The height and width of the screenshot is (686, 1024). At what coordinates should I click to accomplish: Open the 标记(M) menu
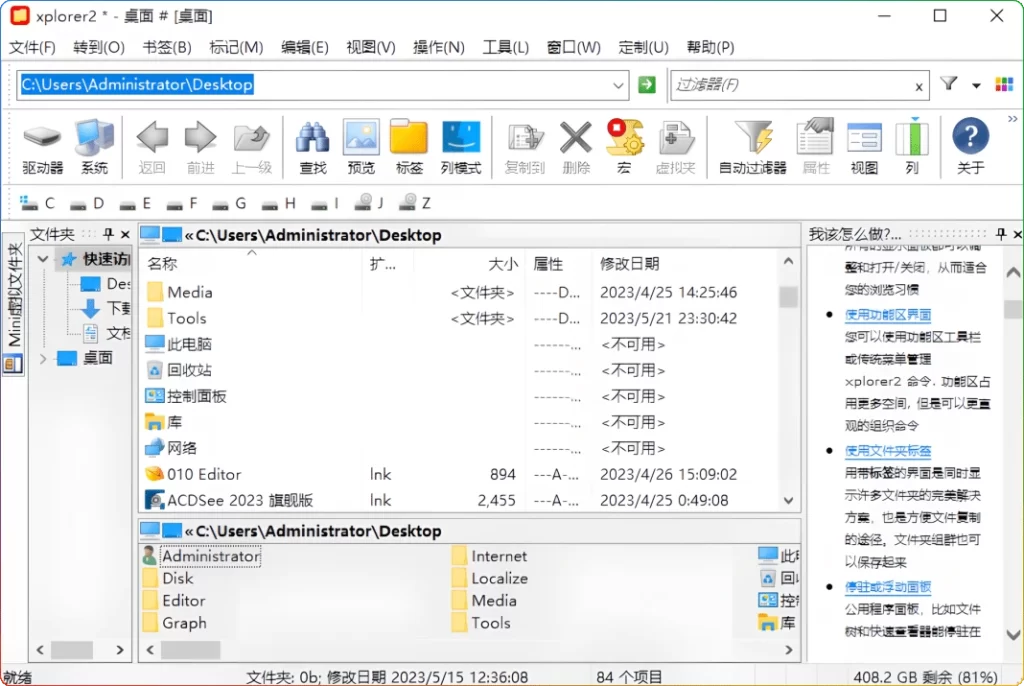coord(236,47)
